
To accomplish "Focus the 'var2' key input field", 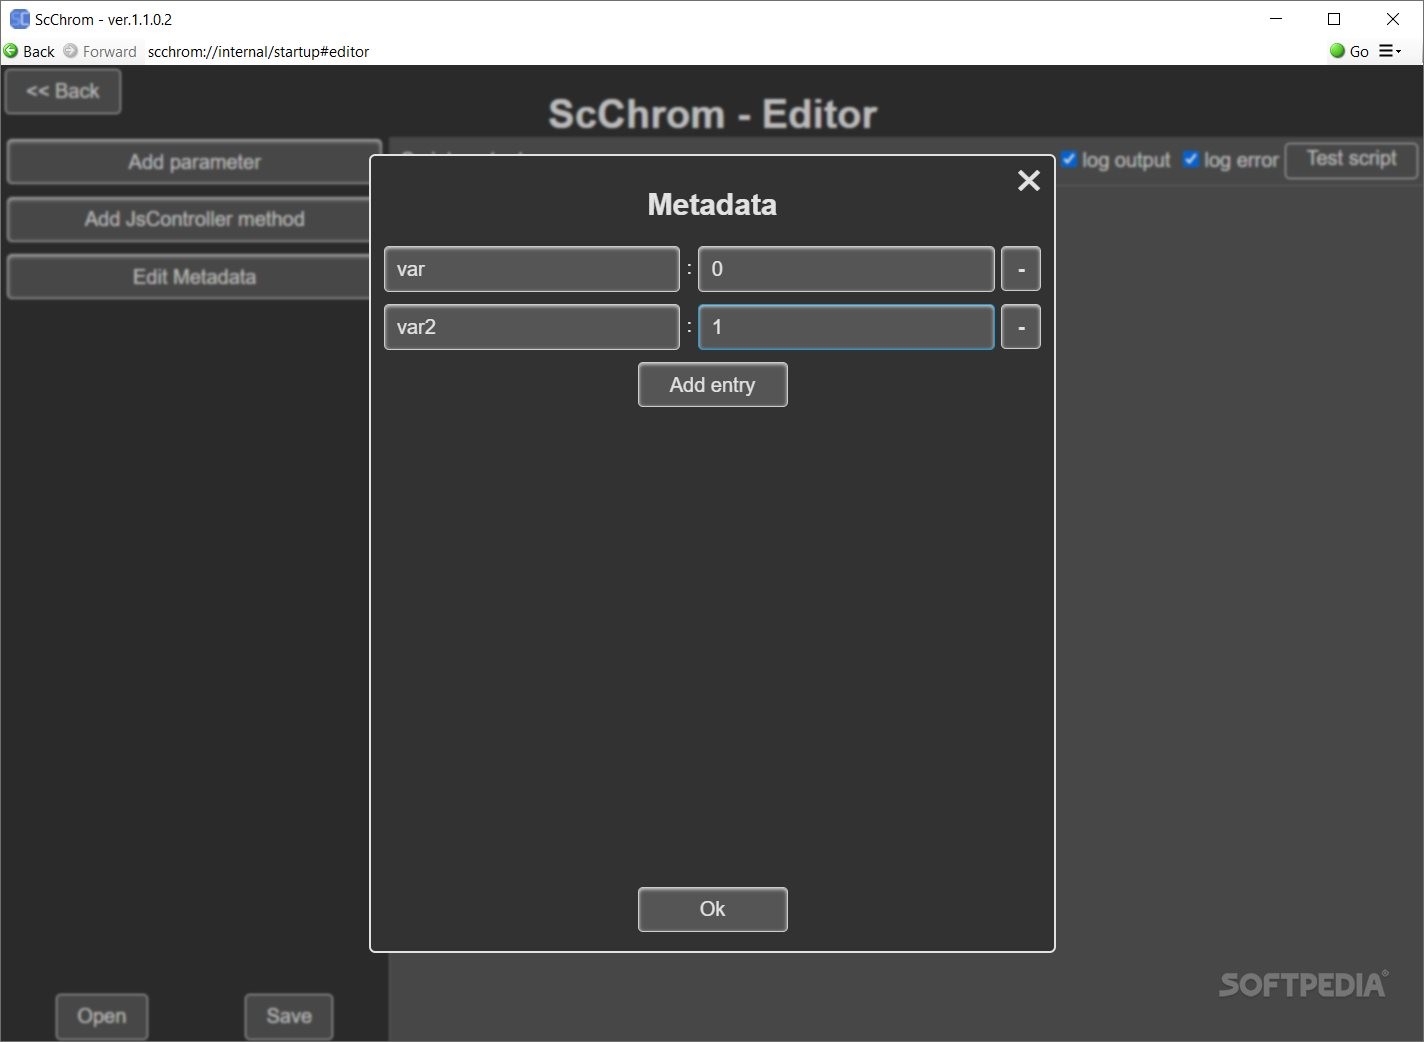I will (x=532, y=327).
